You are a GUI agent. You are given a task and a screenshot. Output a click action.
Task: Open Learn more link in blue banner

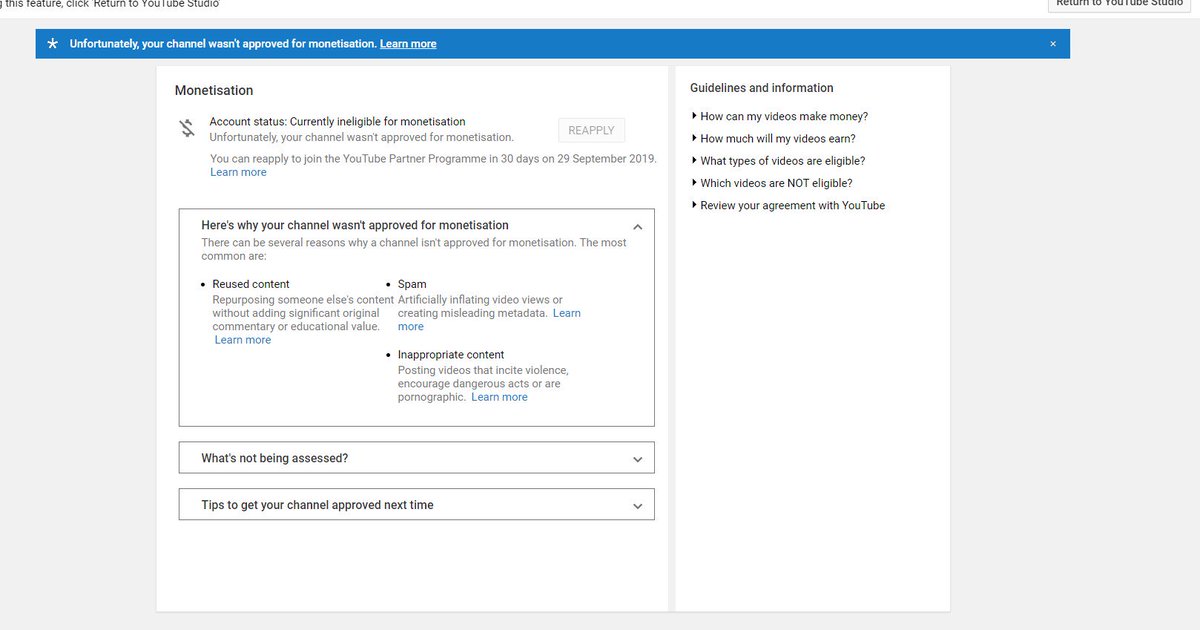pyautogui.click(x=408, y=44)
